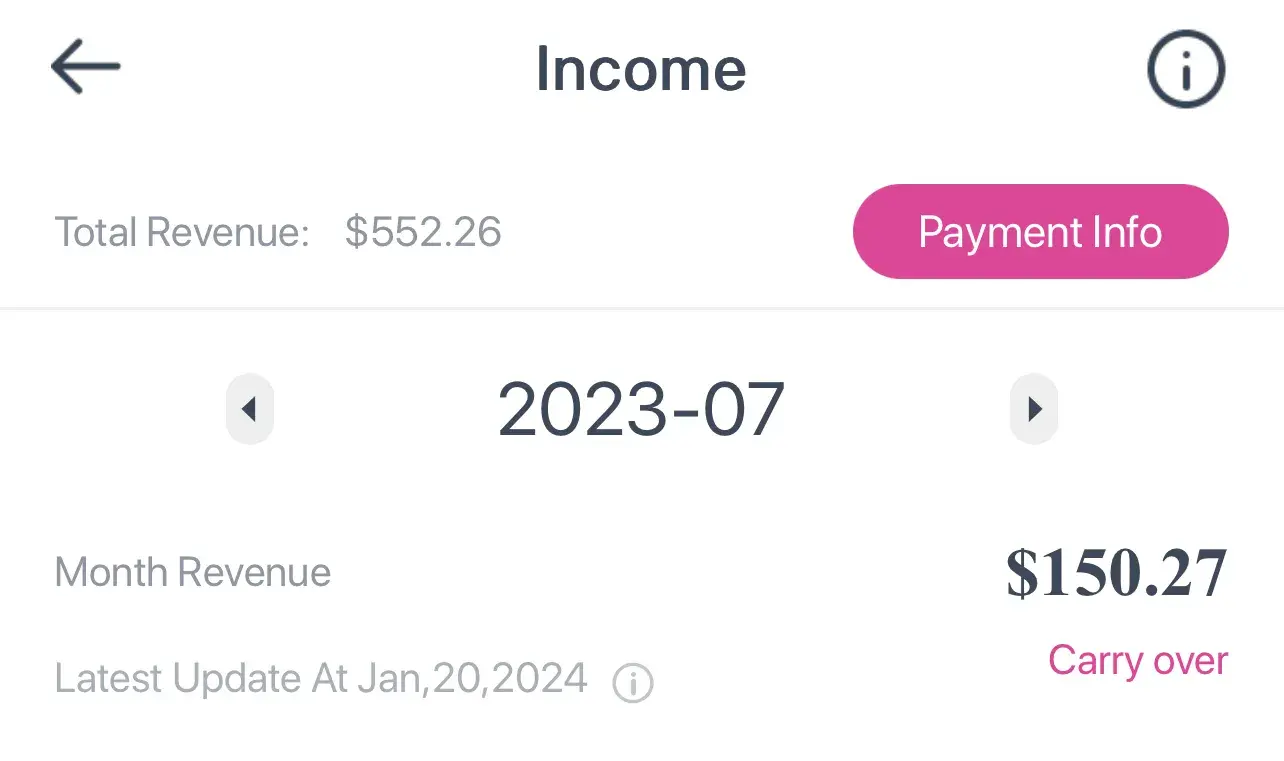Image resolution: width=1284 pixels, height=761 pixels.
Task: Go to the previous month with left arrow
Action: [250, 409]
